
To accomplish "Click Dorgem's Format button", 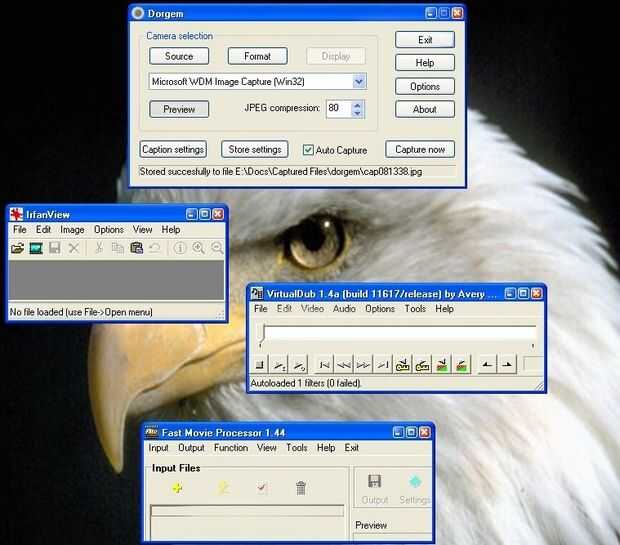I will [x=257, y=56].
